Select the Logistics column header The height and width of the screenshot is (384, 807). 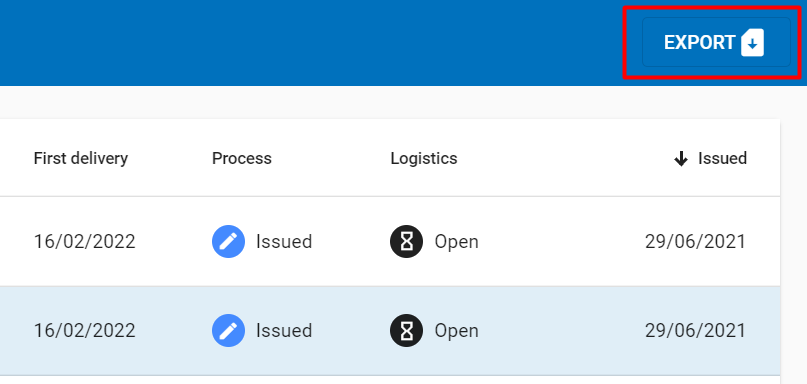pyautogui.click(x=424, y=158)
